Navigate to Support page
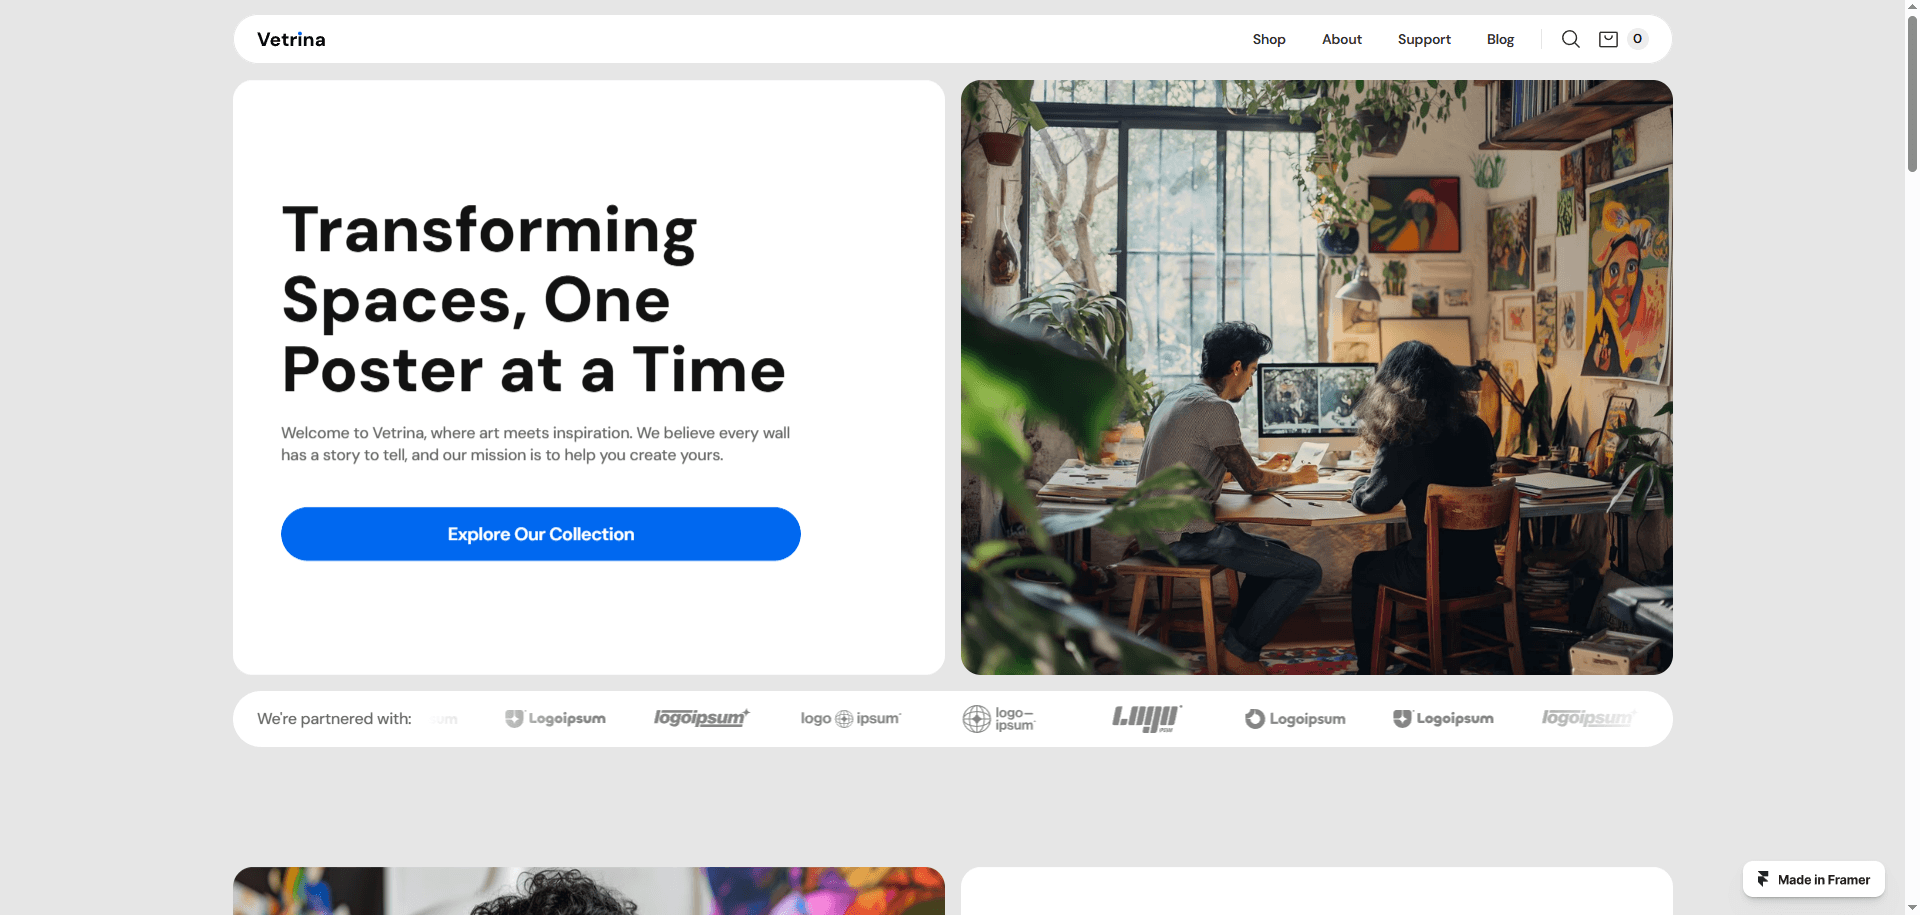The image size is (1920, 915). 1424,39
